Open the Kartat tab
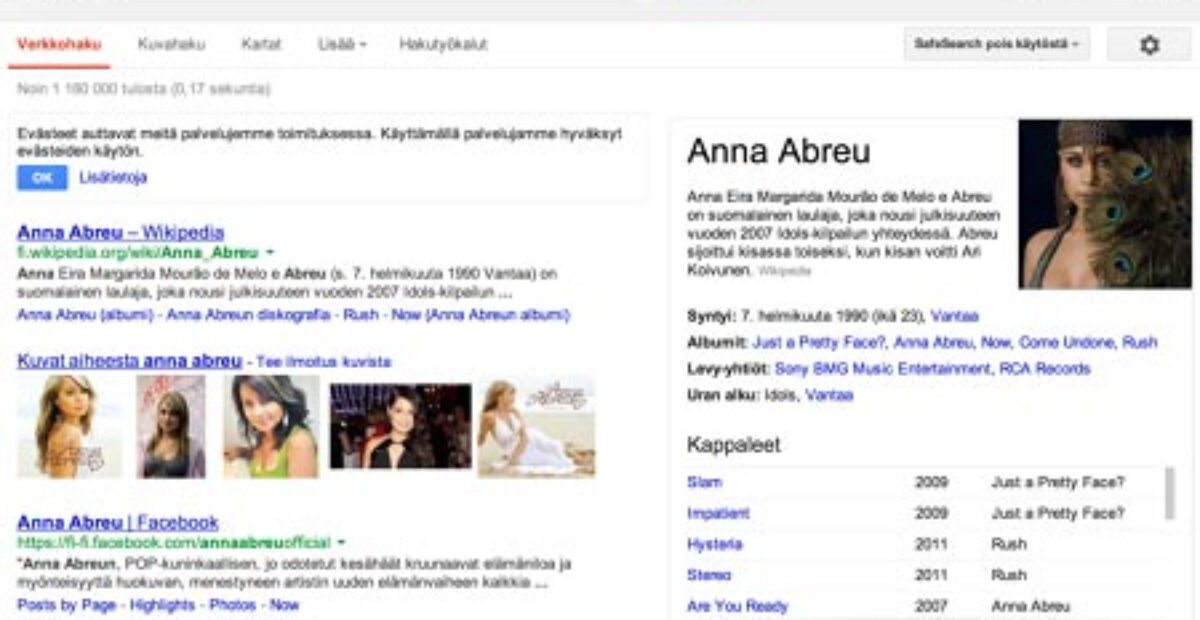Image resolution: width=1200 pixels, height=620 pixels. tap(261, 45)
